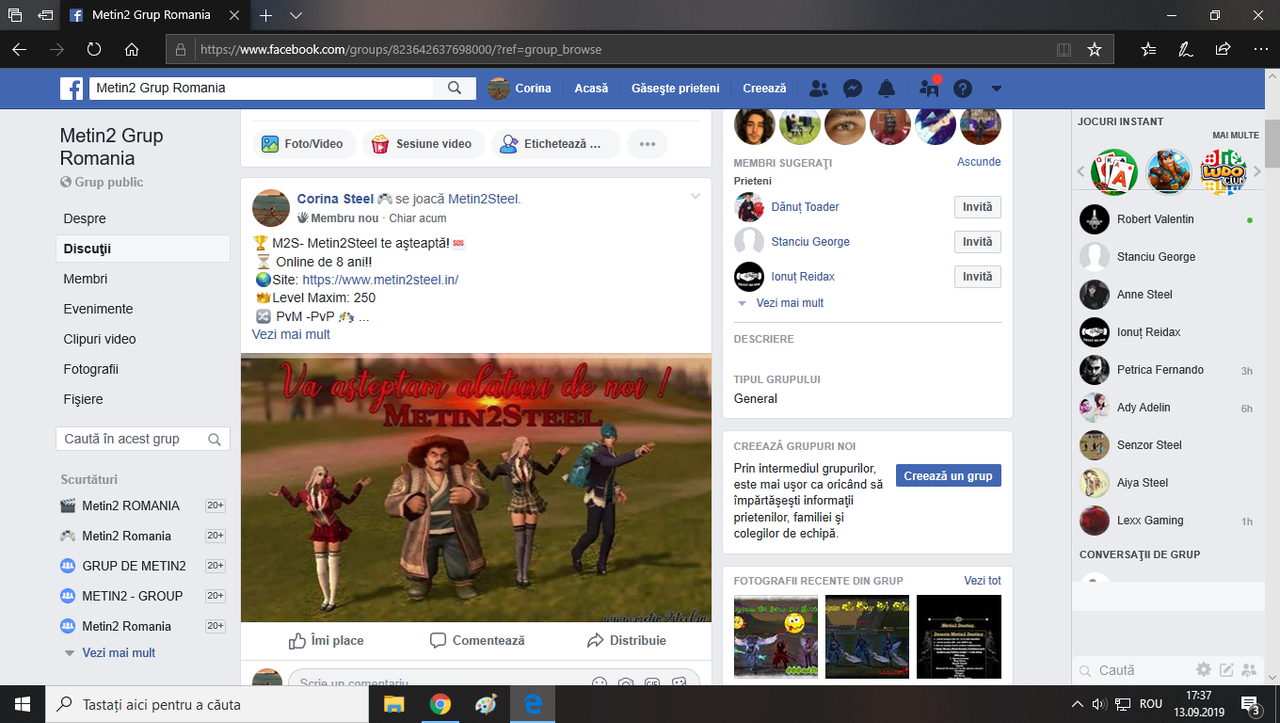Screen dimensions: 1280x723
Task: Open the Găsește prieteni link
Action: pos(675,88)
